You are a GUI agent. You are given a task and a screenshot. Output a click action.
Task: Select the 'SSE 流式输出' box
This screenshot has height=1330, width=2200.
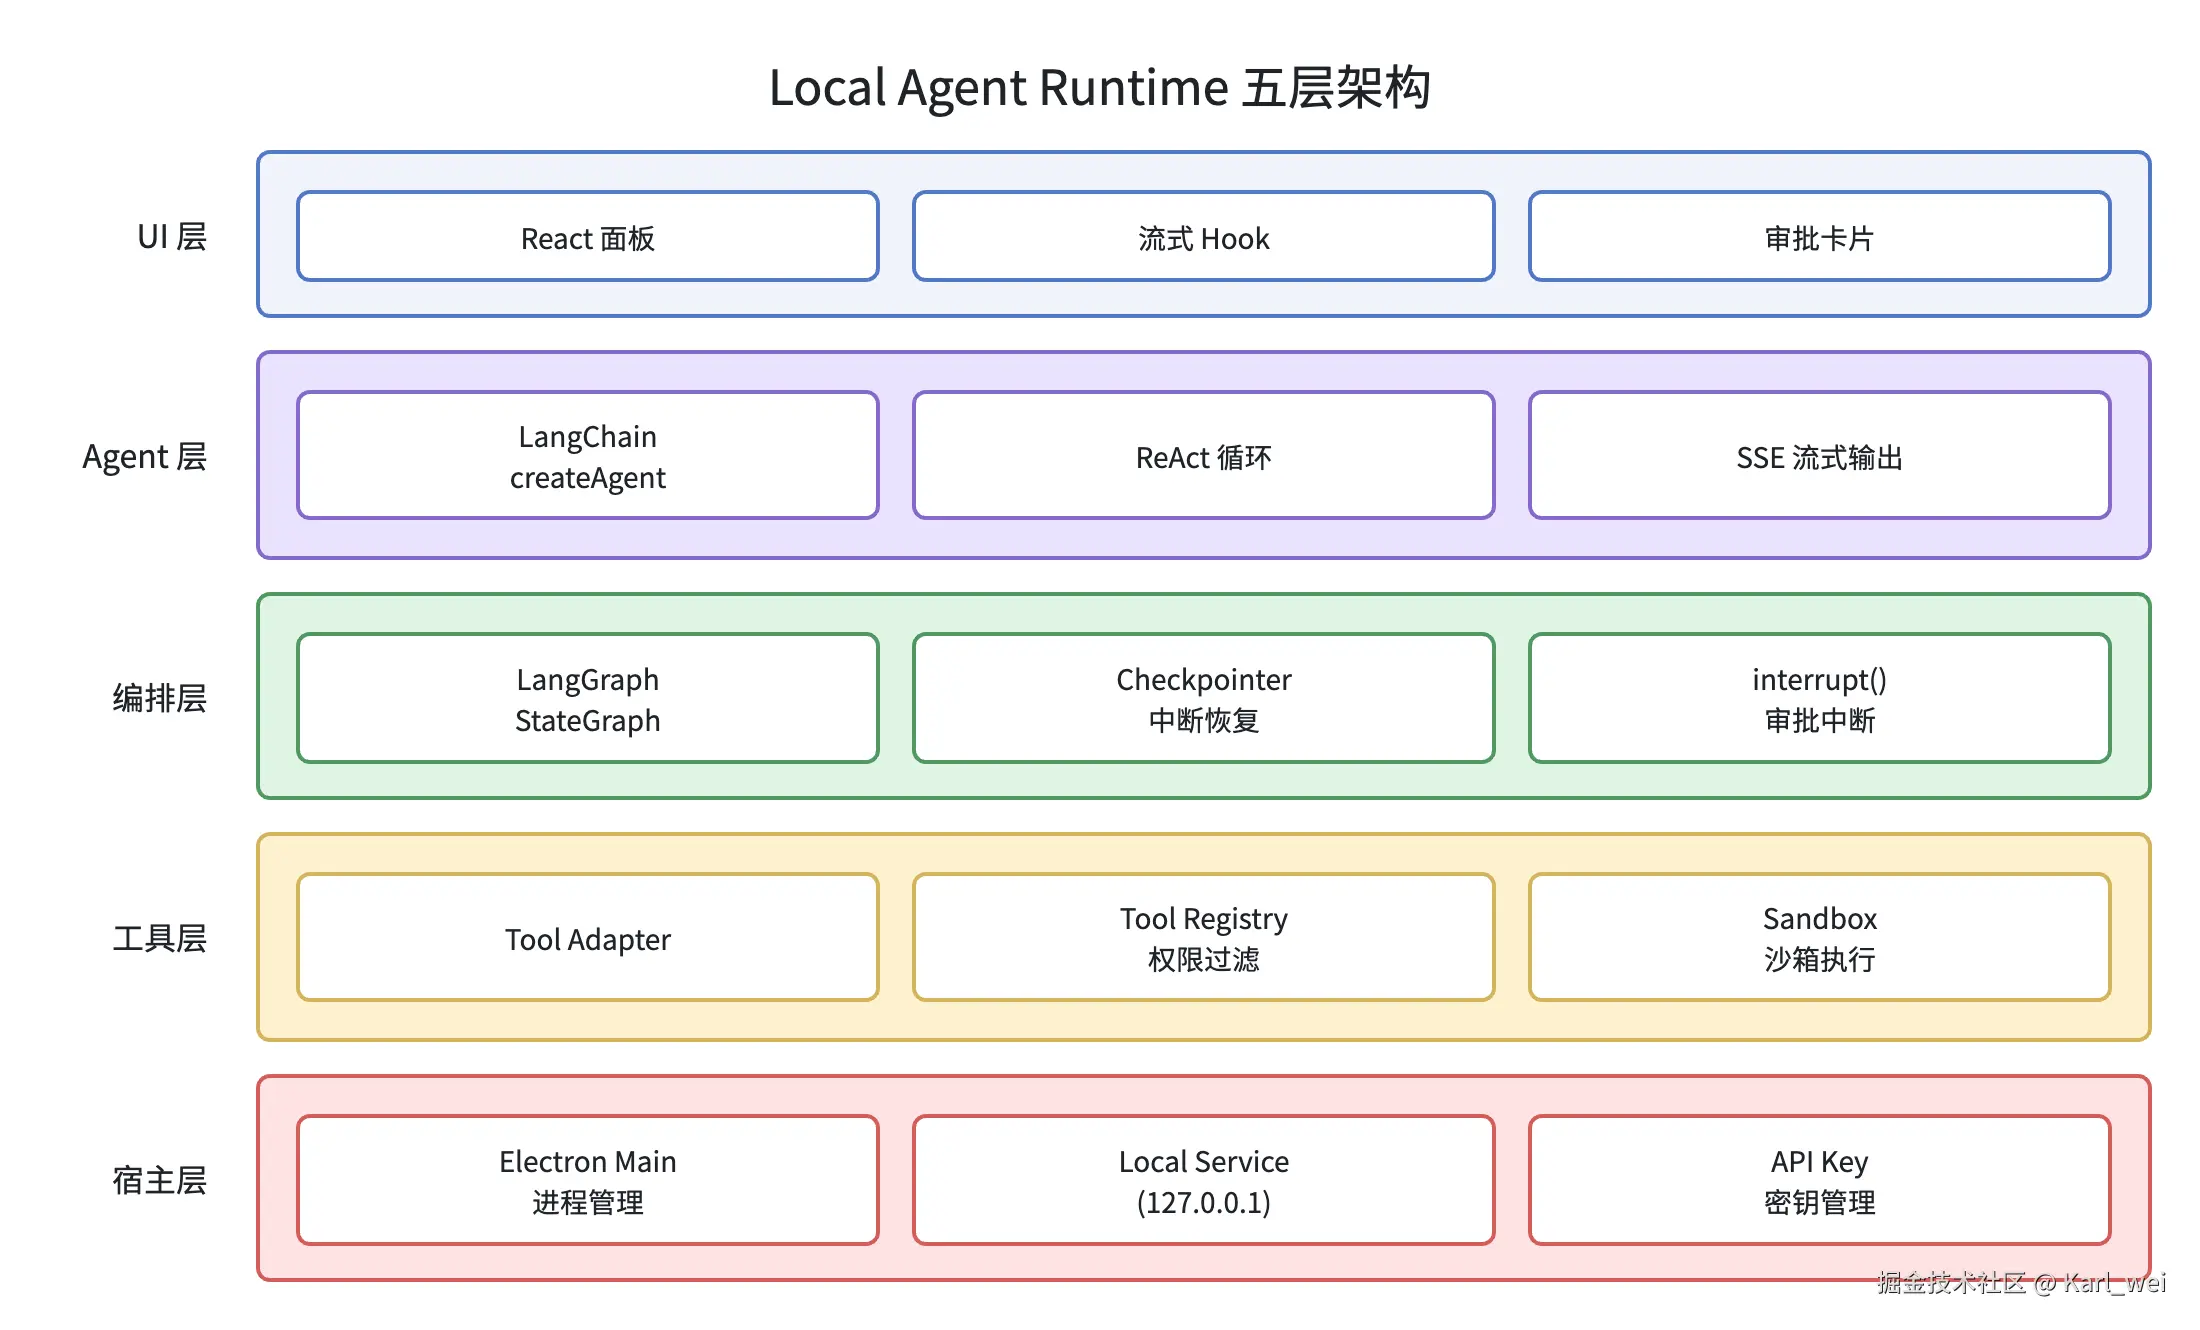1820,456
